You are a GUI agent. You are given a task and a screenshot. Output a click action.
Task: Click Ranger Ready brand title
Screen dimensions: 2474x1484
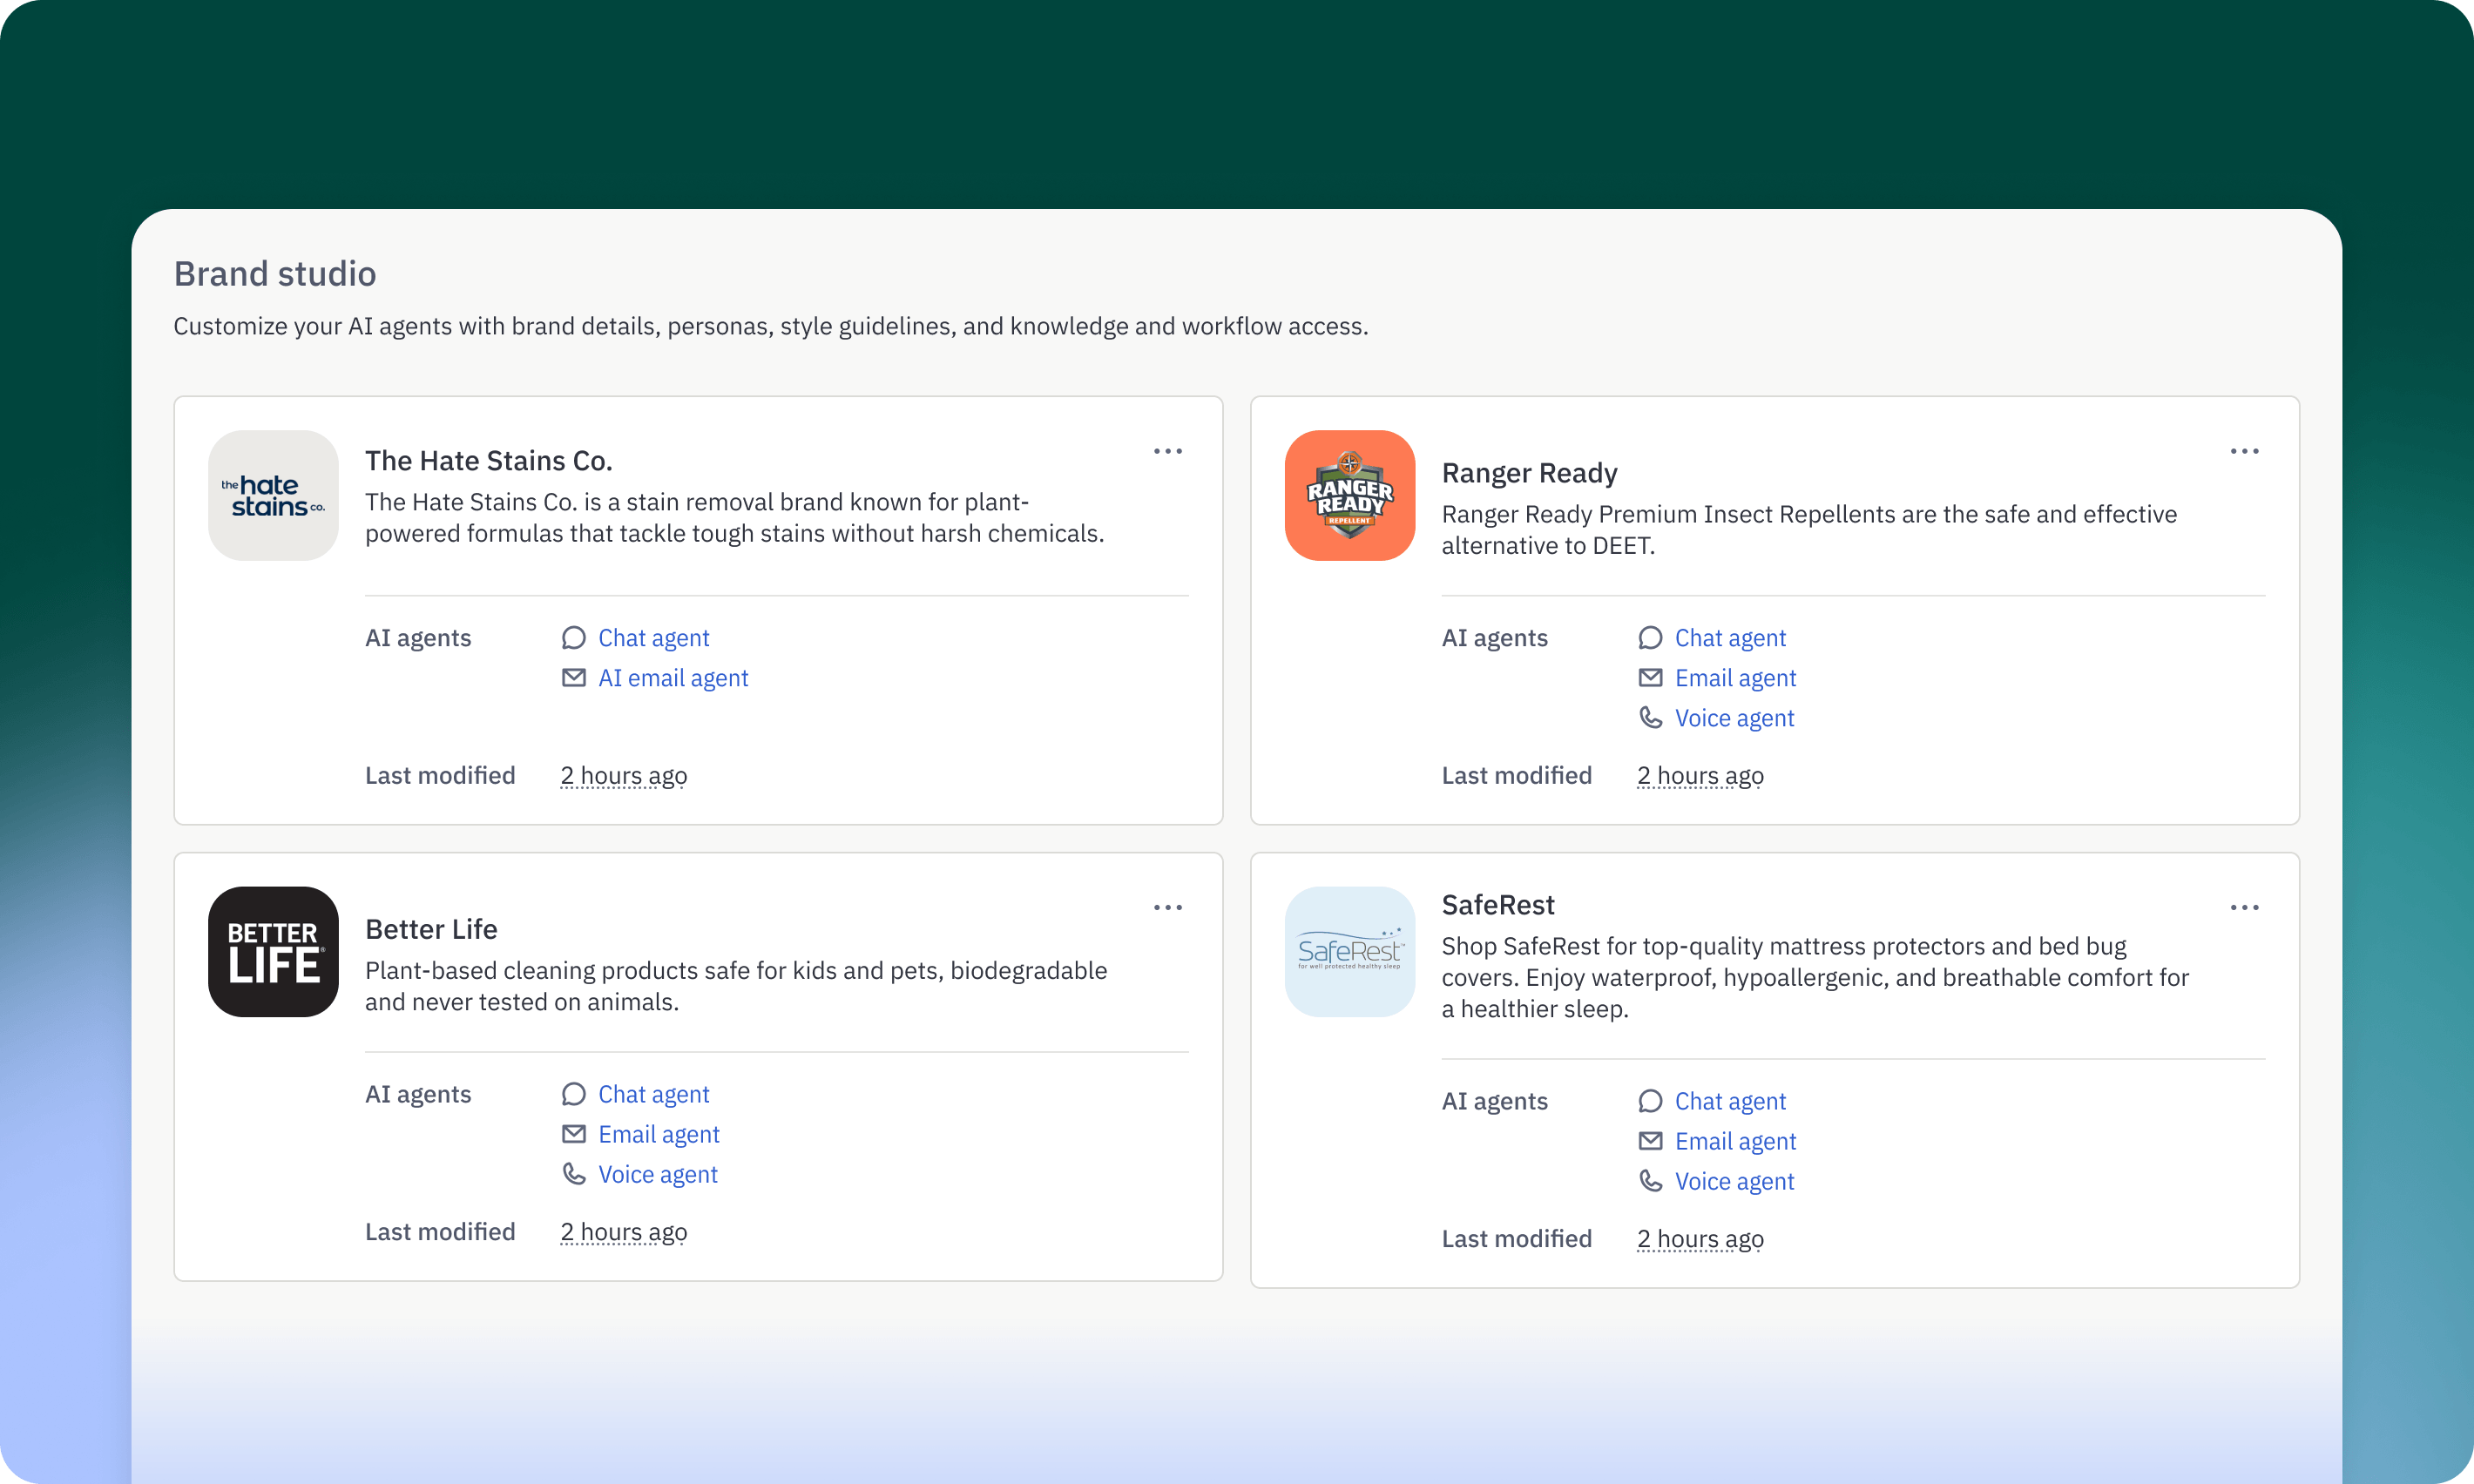click(1529, 473)
